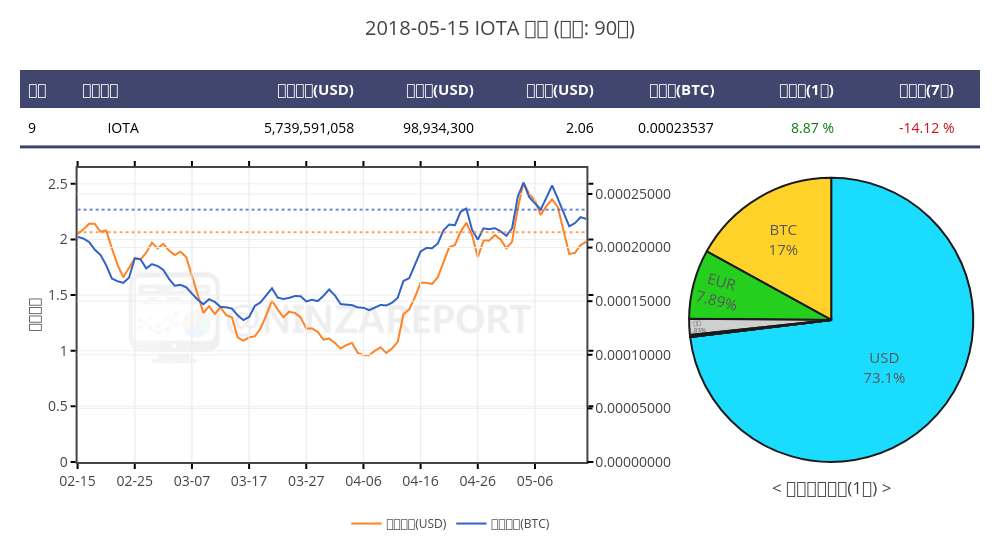Image resolution: width=1000 pixels, height=550 pixels.
Task: Select the market cap value 5,739,591,058
Action: pos(309,128)
